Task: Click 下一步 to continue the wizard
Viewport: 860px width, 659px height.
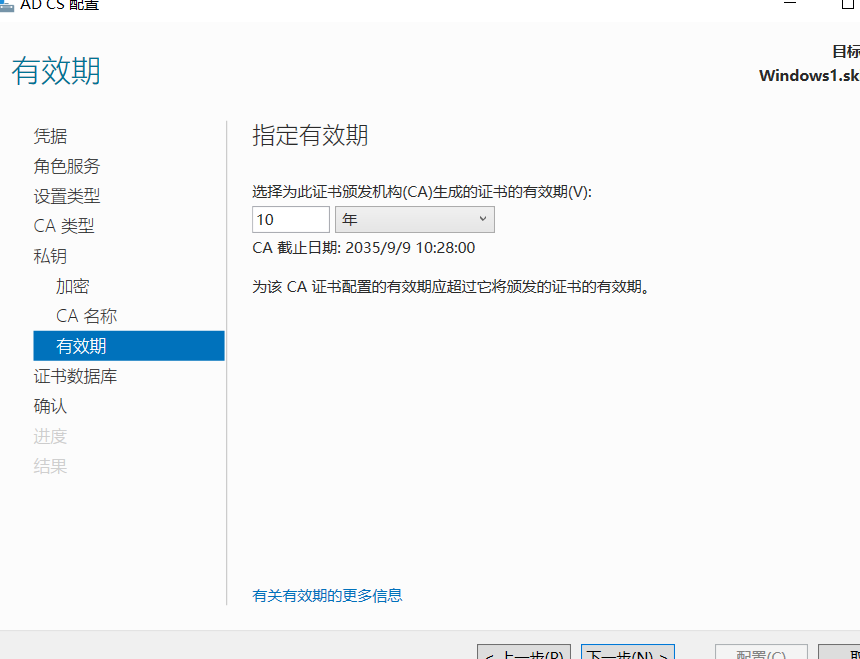Action: click(627, 652)
